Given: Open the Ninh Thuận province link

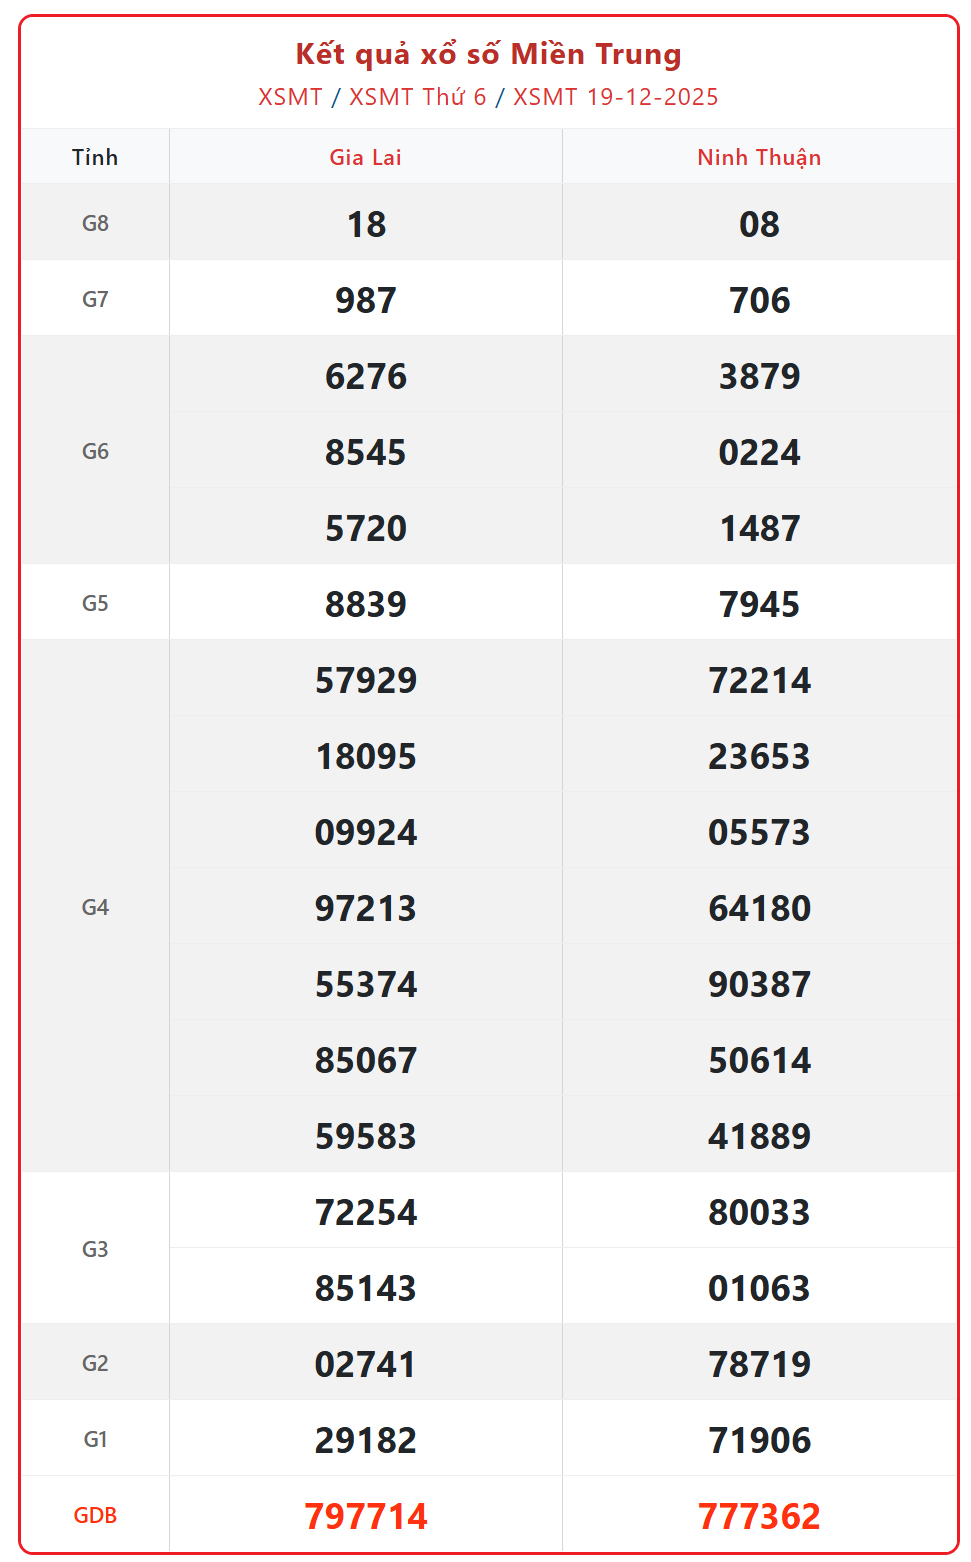Looking at the screenshot, I should (x=759, y=157).
